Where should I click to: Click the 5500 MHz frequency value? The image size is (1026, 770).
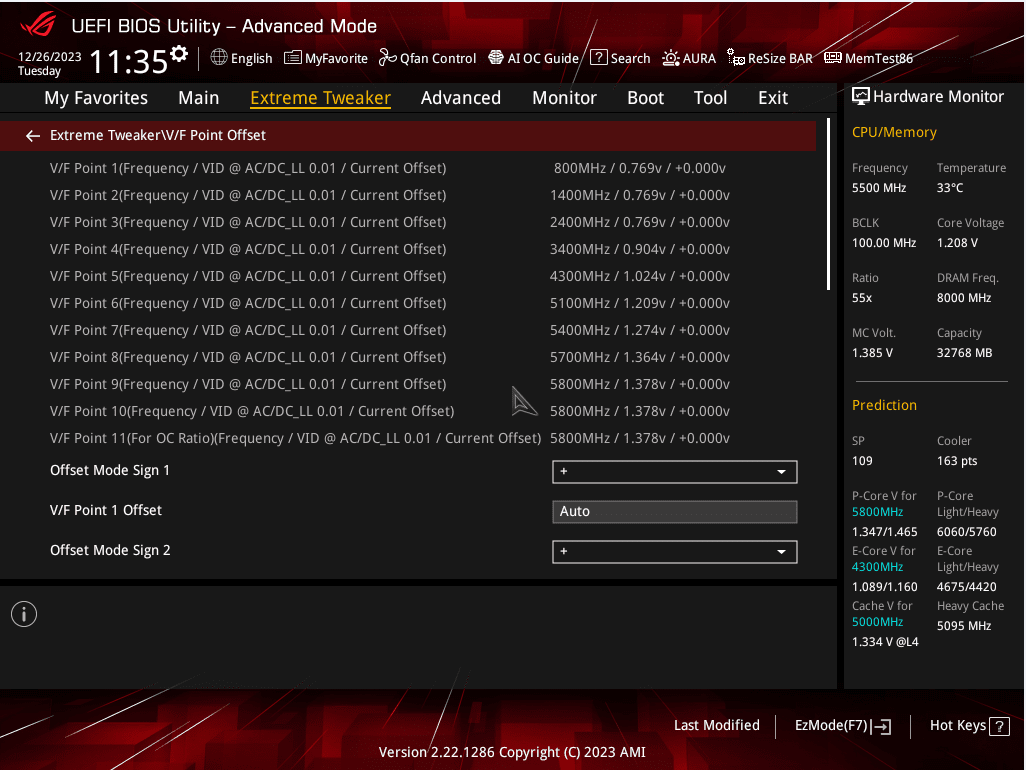(879, 188)
